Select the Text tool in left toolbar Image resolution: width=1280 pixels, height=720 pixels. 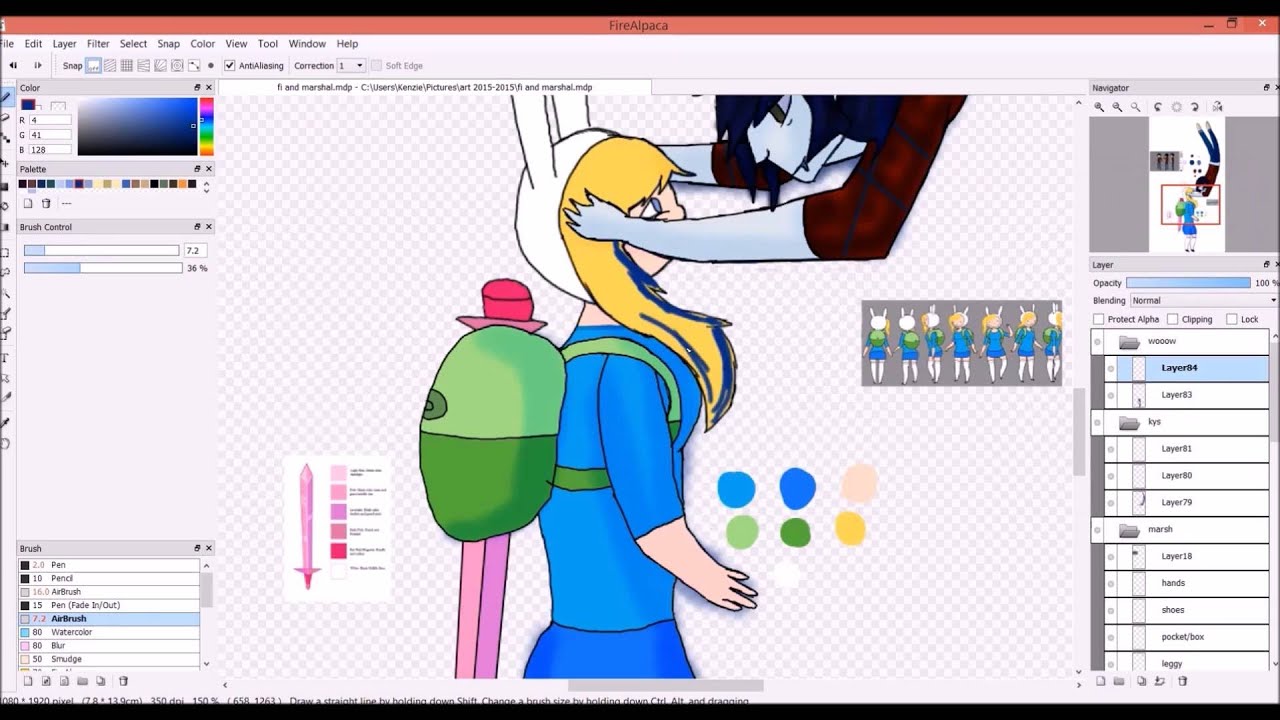click(x=5, y=357)
